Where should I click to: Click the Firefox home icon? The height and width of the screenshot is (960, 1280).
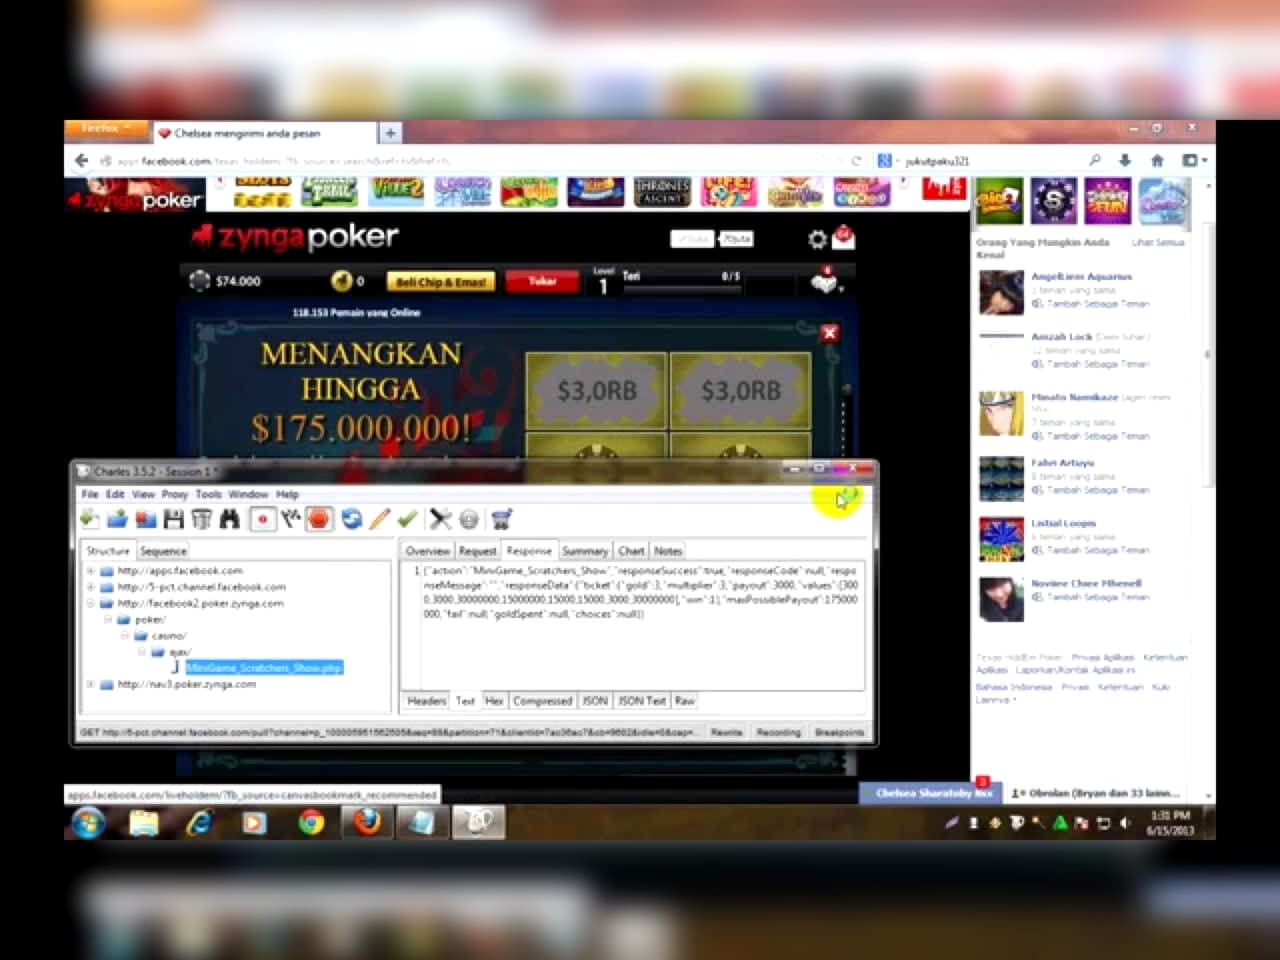(x=1157, y=160)
